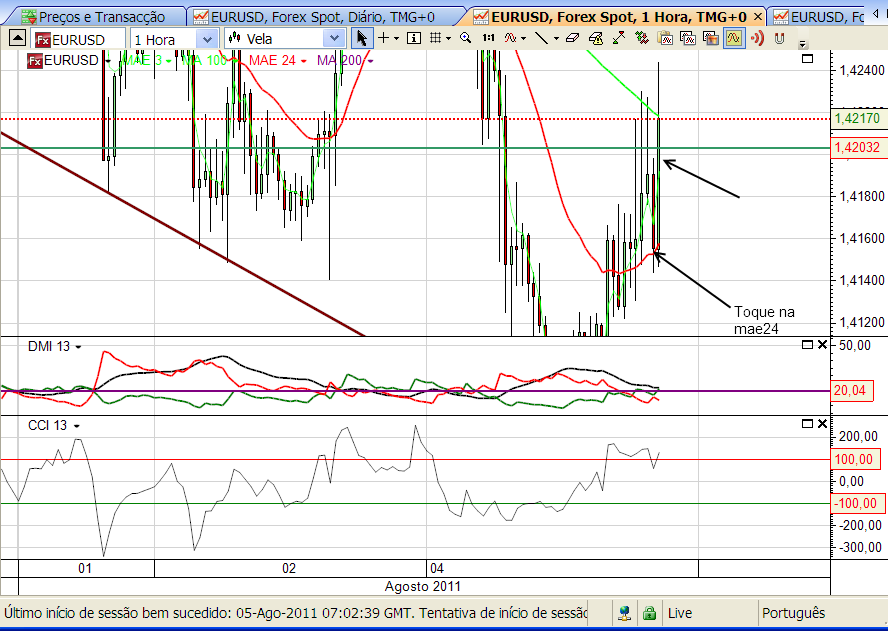This screenshot has width=888, height=631.
Task: Click the Português language status entry
Action: tap(793, 613)
